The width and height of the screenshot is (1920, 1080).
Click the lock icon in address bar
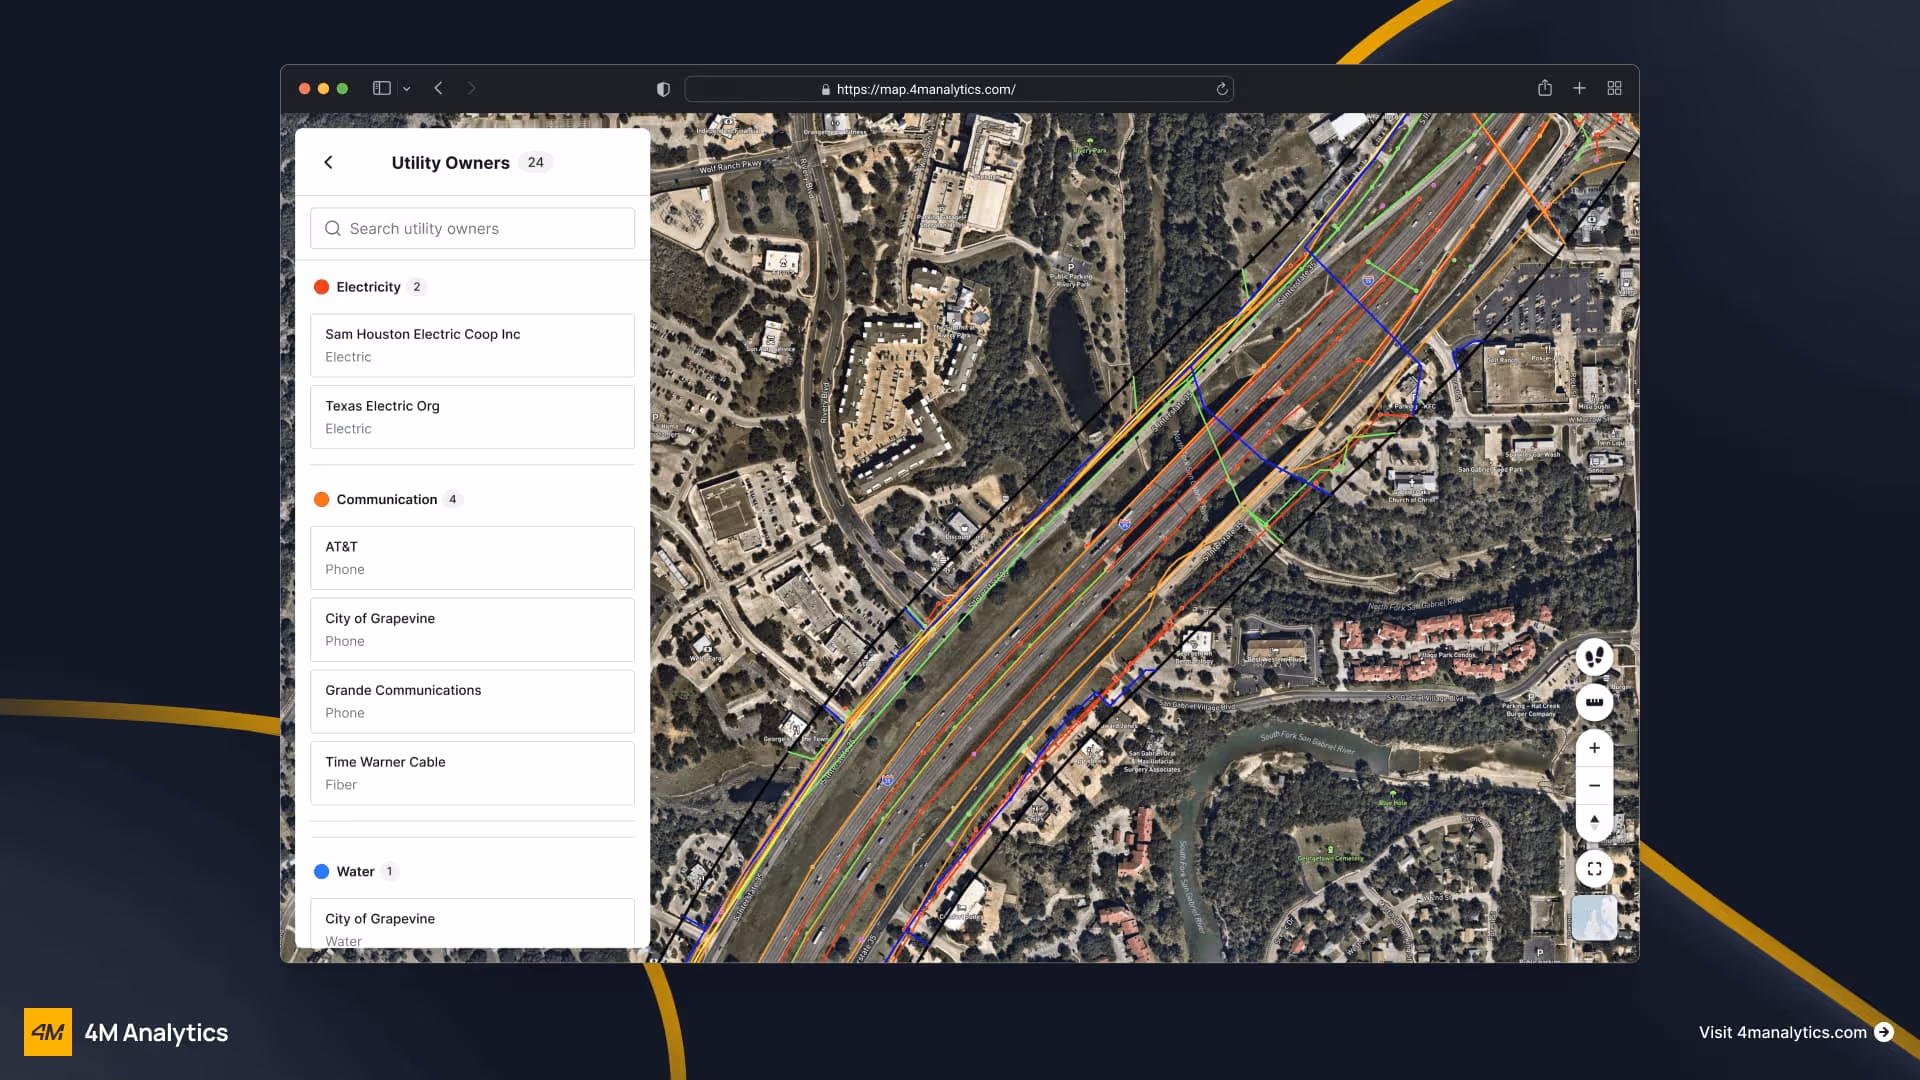(825, 90)
